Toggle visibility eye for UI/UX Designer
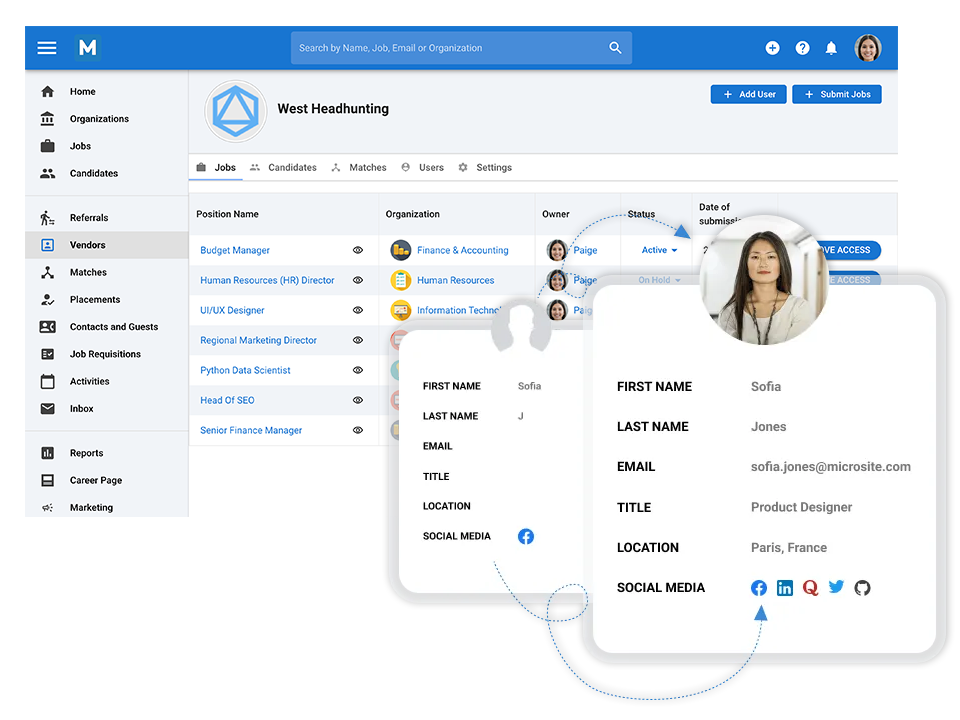Screen dimensions: 960x720 (358, 310)
